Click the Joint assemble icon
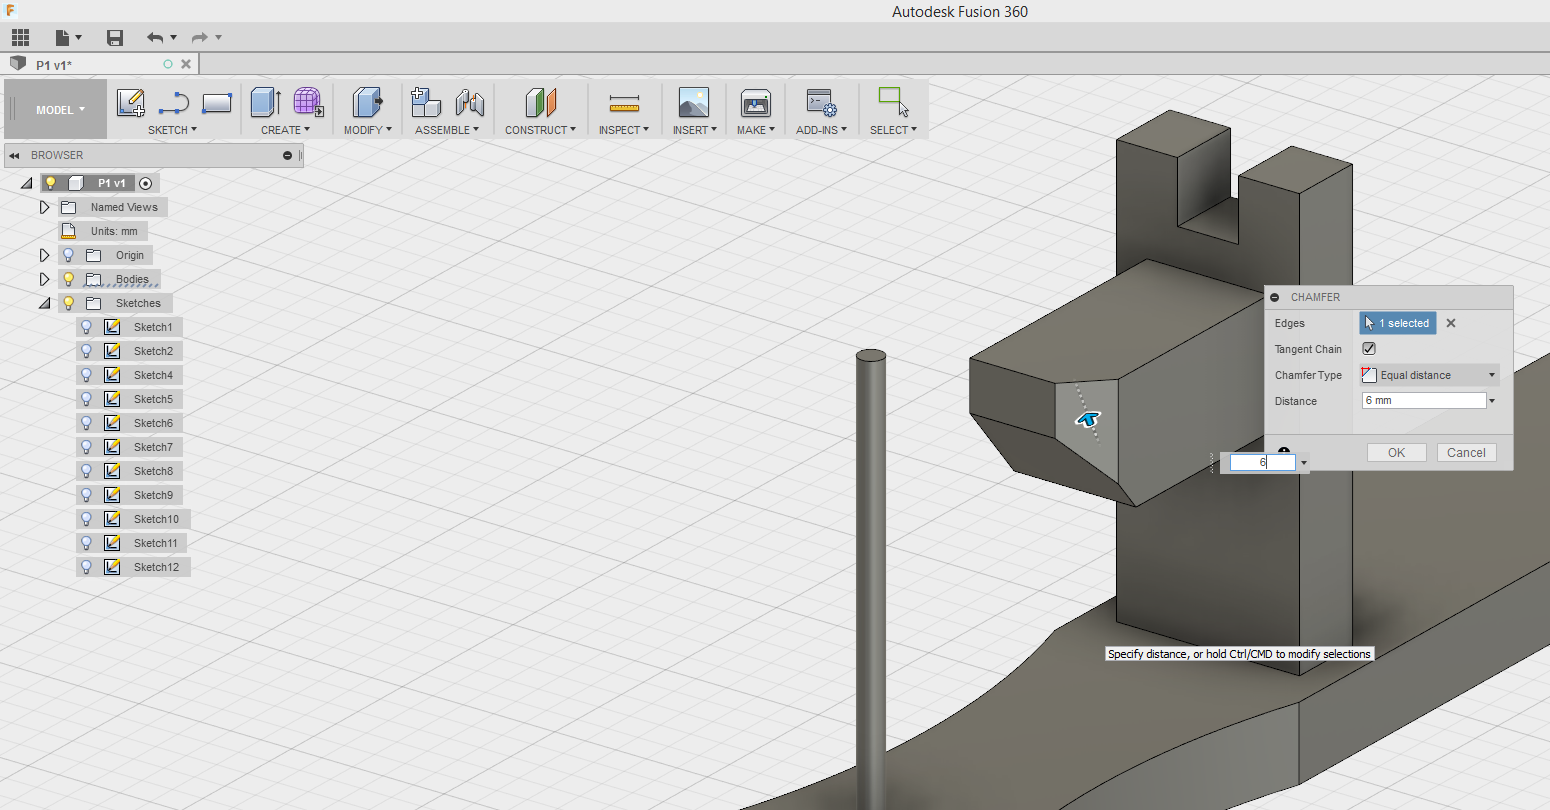The height and width of the screenshot is (810, 1550). [470, 103]
